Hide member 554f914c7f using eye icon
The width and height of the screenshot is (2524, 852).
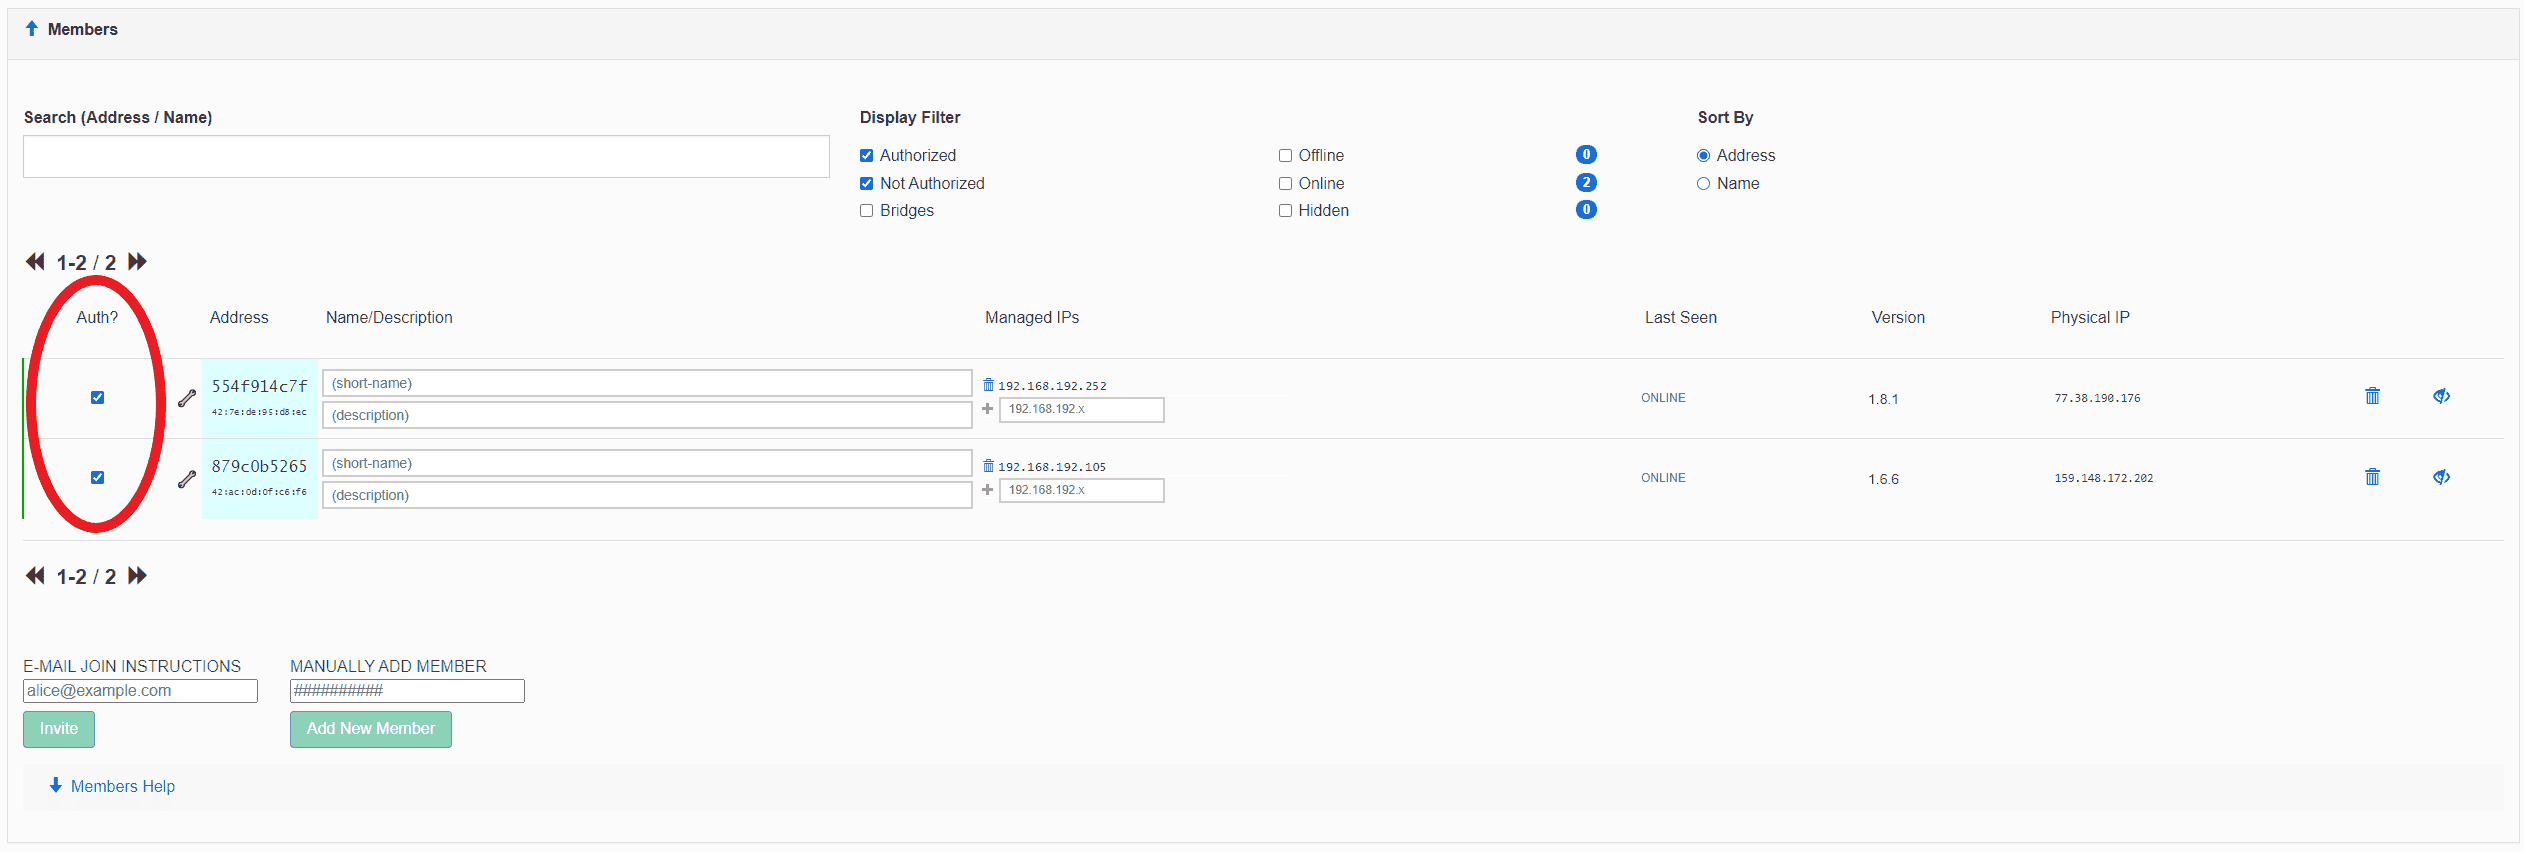click(x=2441, y=396)
